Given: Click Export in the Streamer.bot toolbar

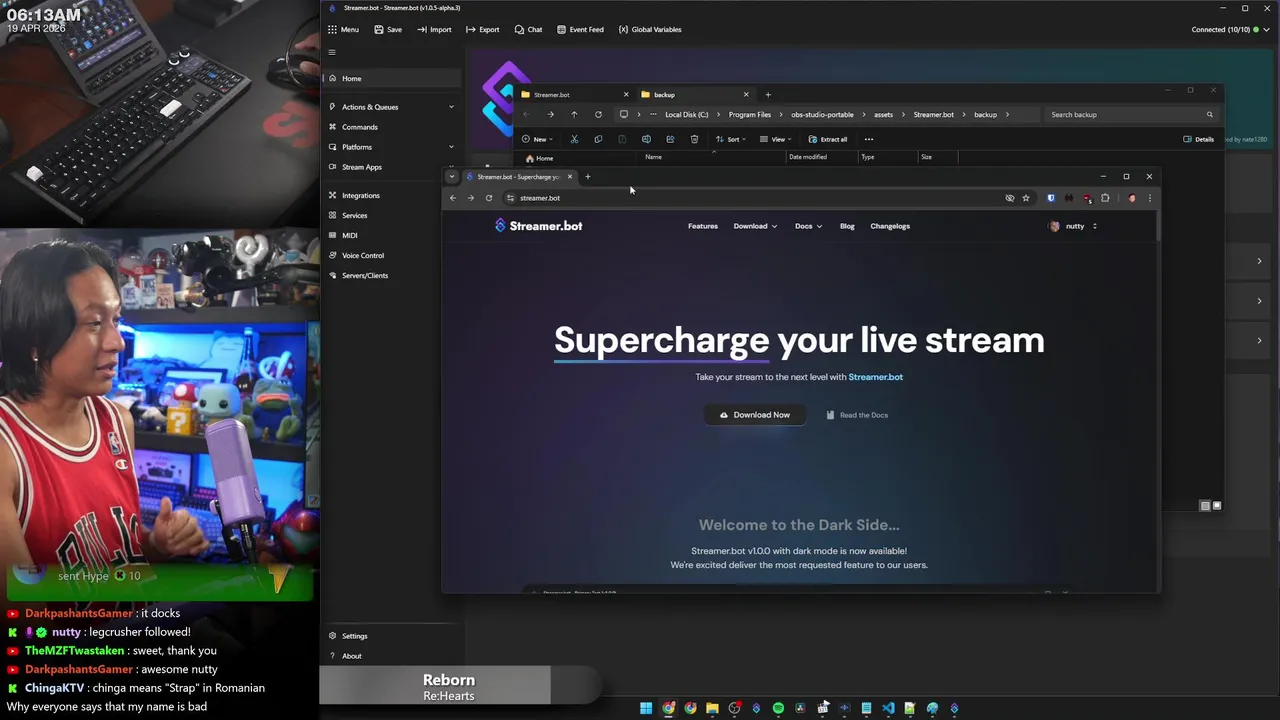Looking at the screenshot, I should click(483, 29).
